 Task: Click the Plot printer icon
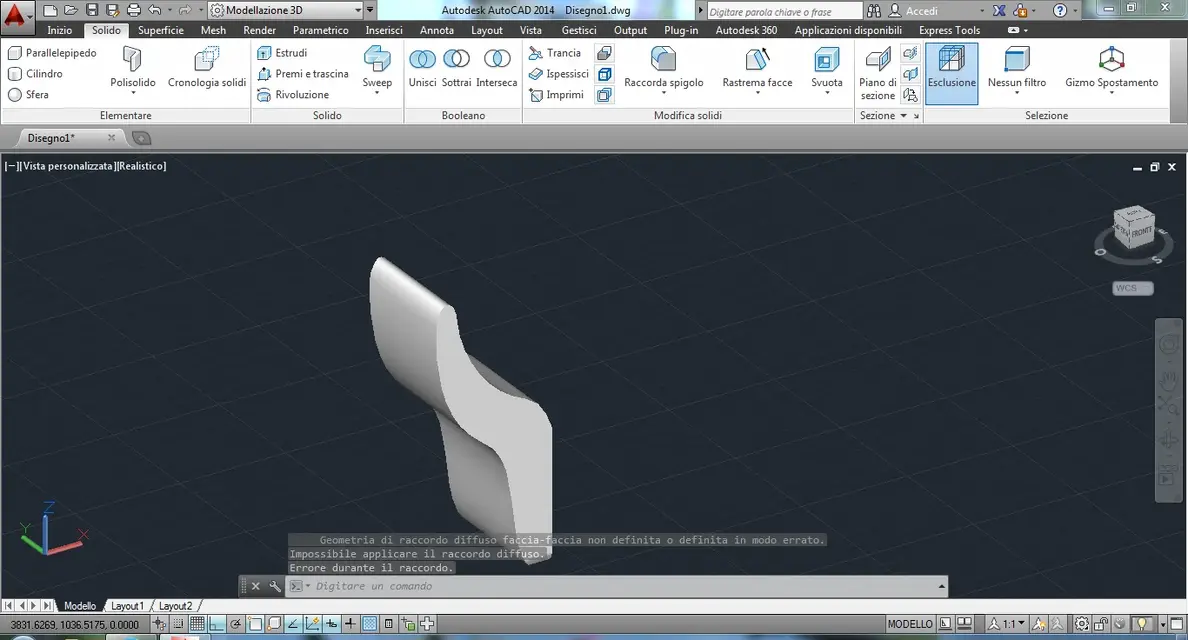(134, 10)
